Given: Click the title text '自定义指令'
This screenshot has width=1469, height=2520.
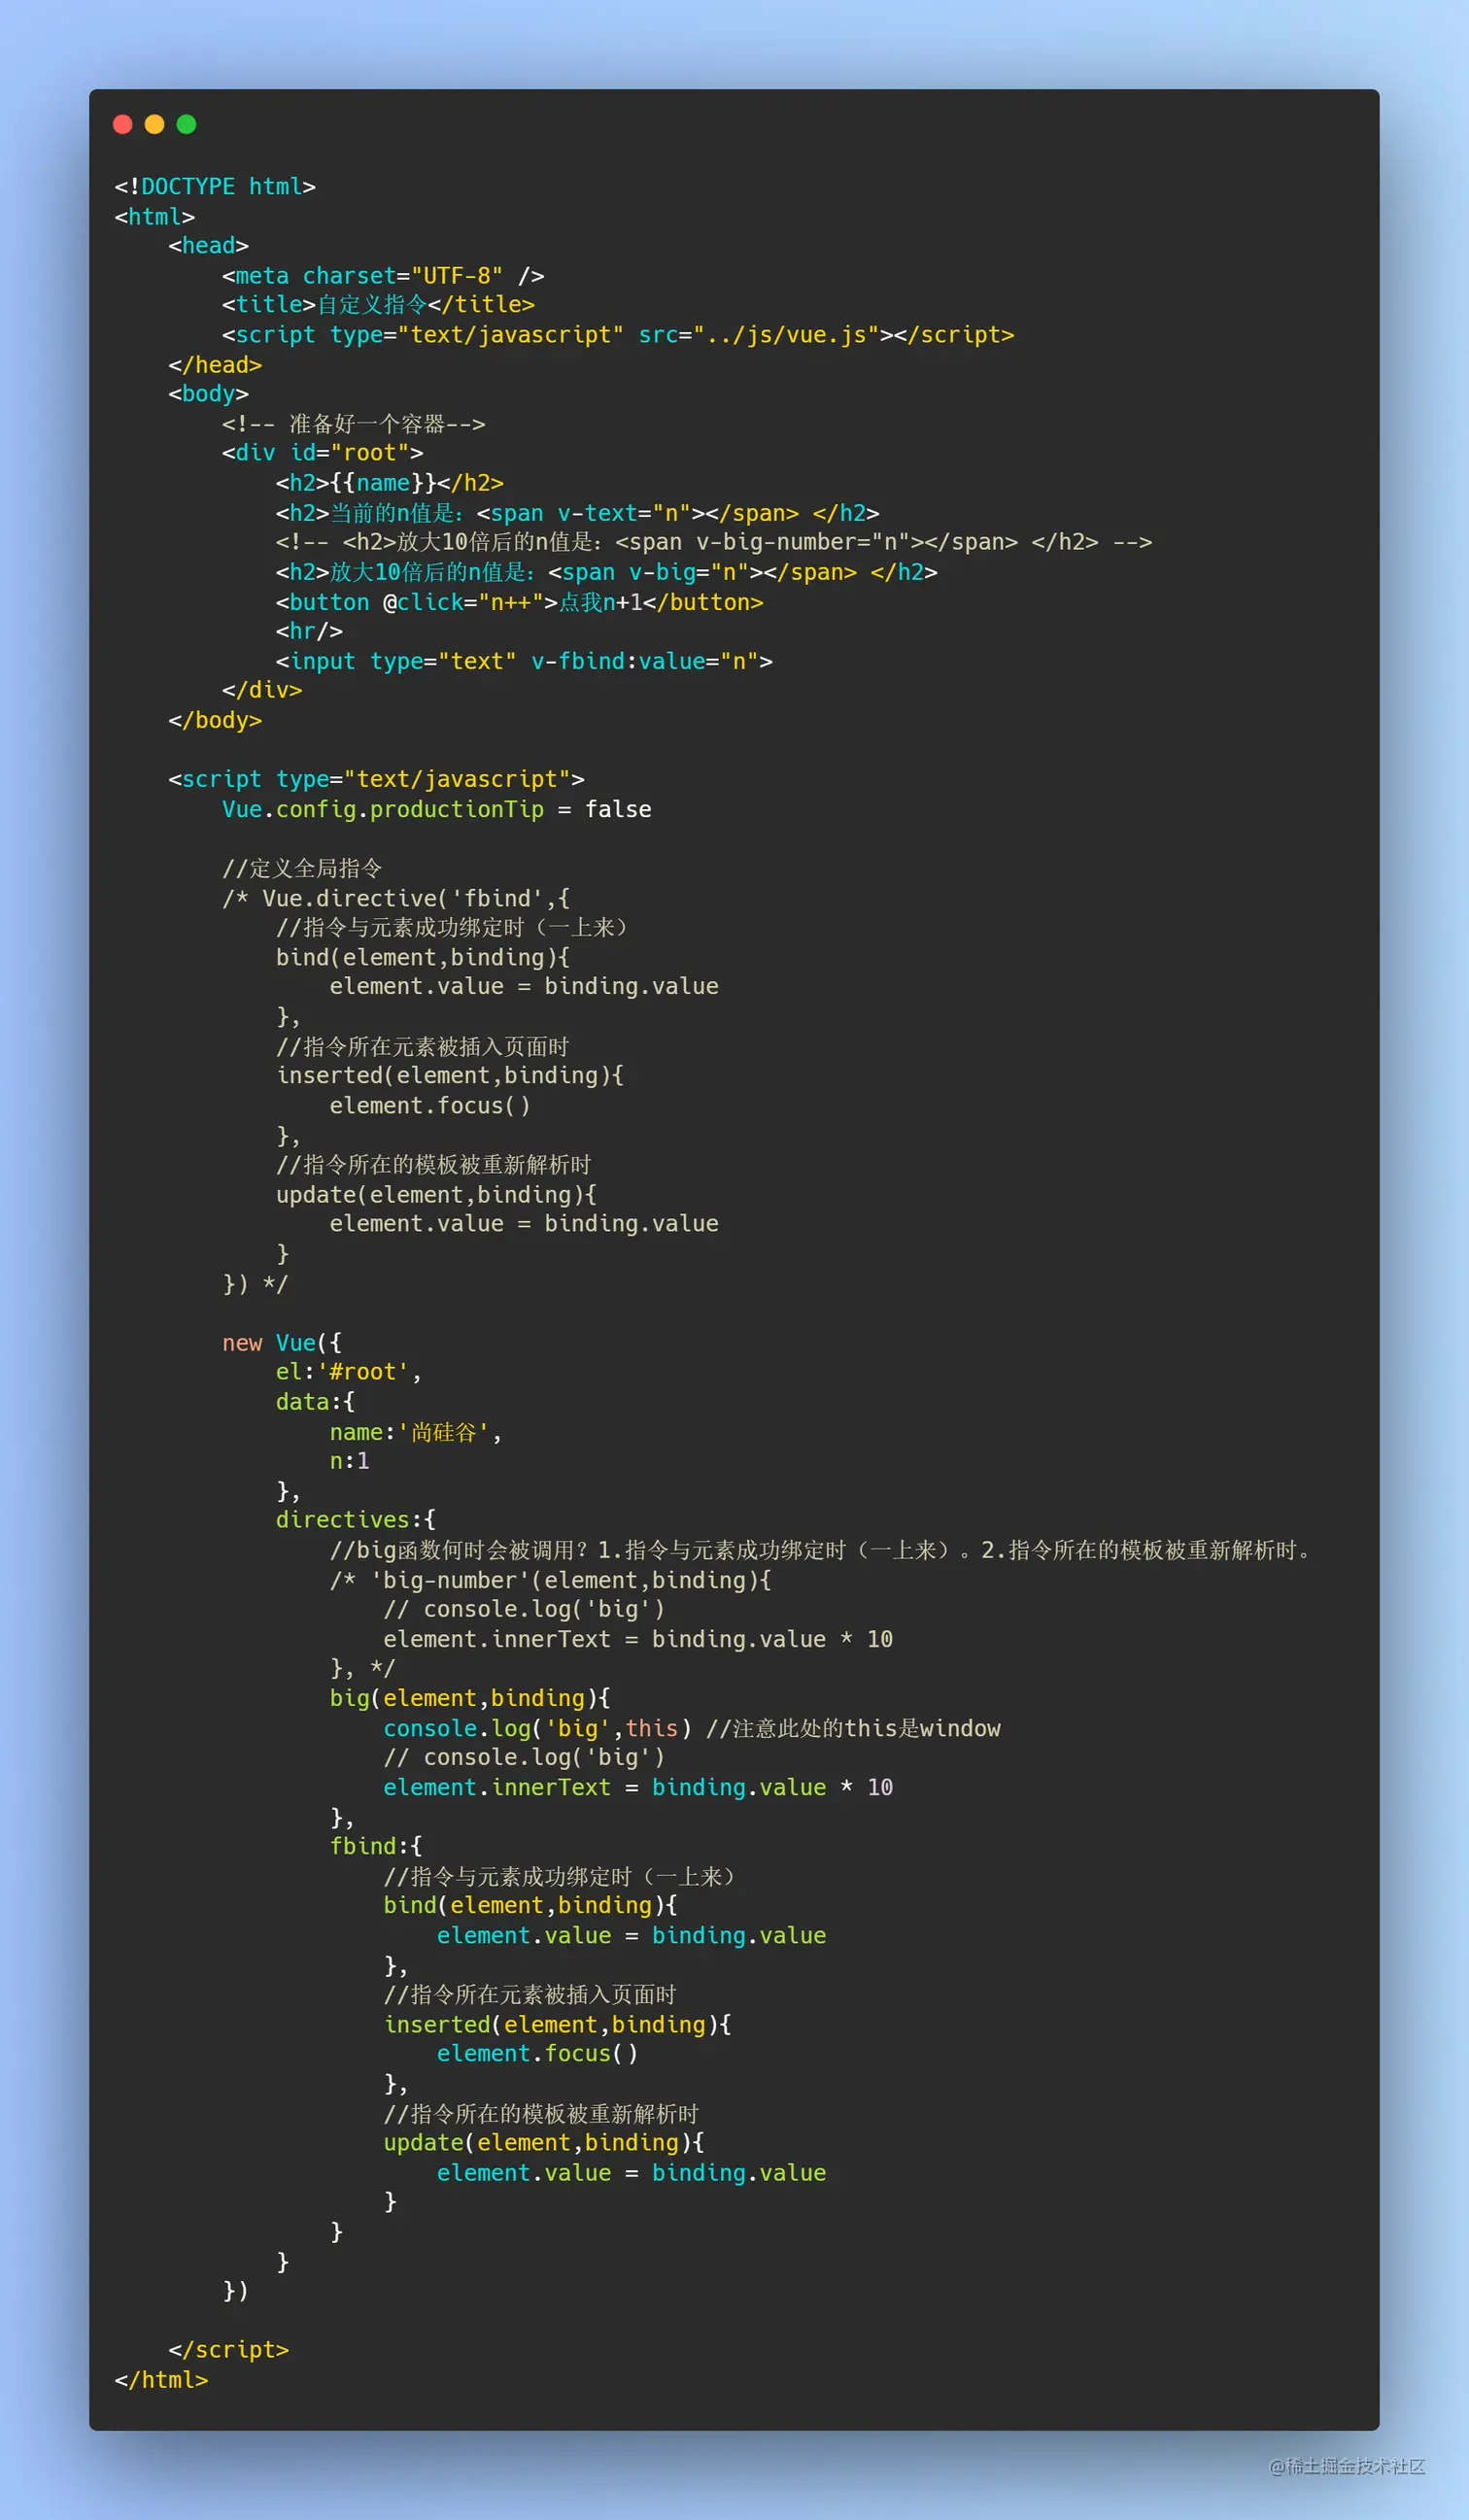Looking at the screenshot, I should pos(372,305).
